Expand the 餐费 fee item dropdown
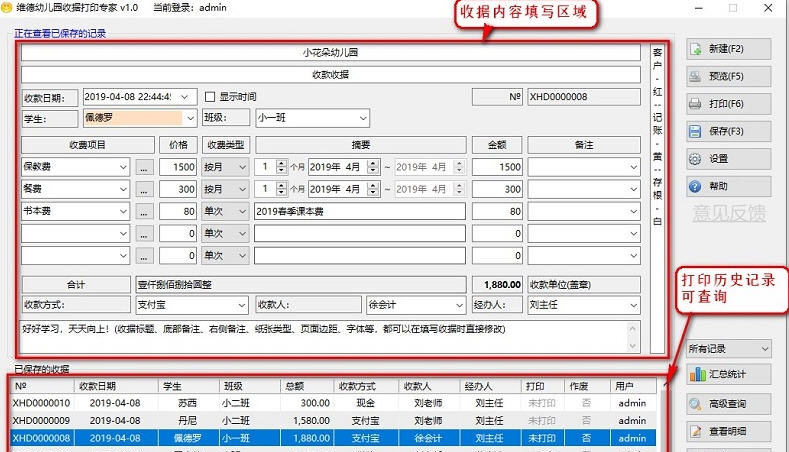Image resolution: width=789 pixels, height=452 pixels. tap(123, 189)
